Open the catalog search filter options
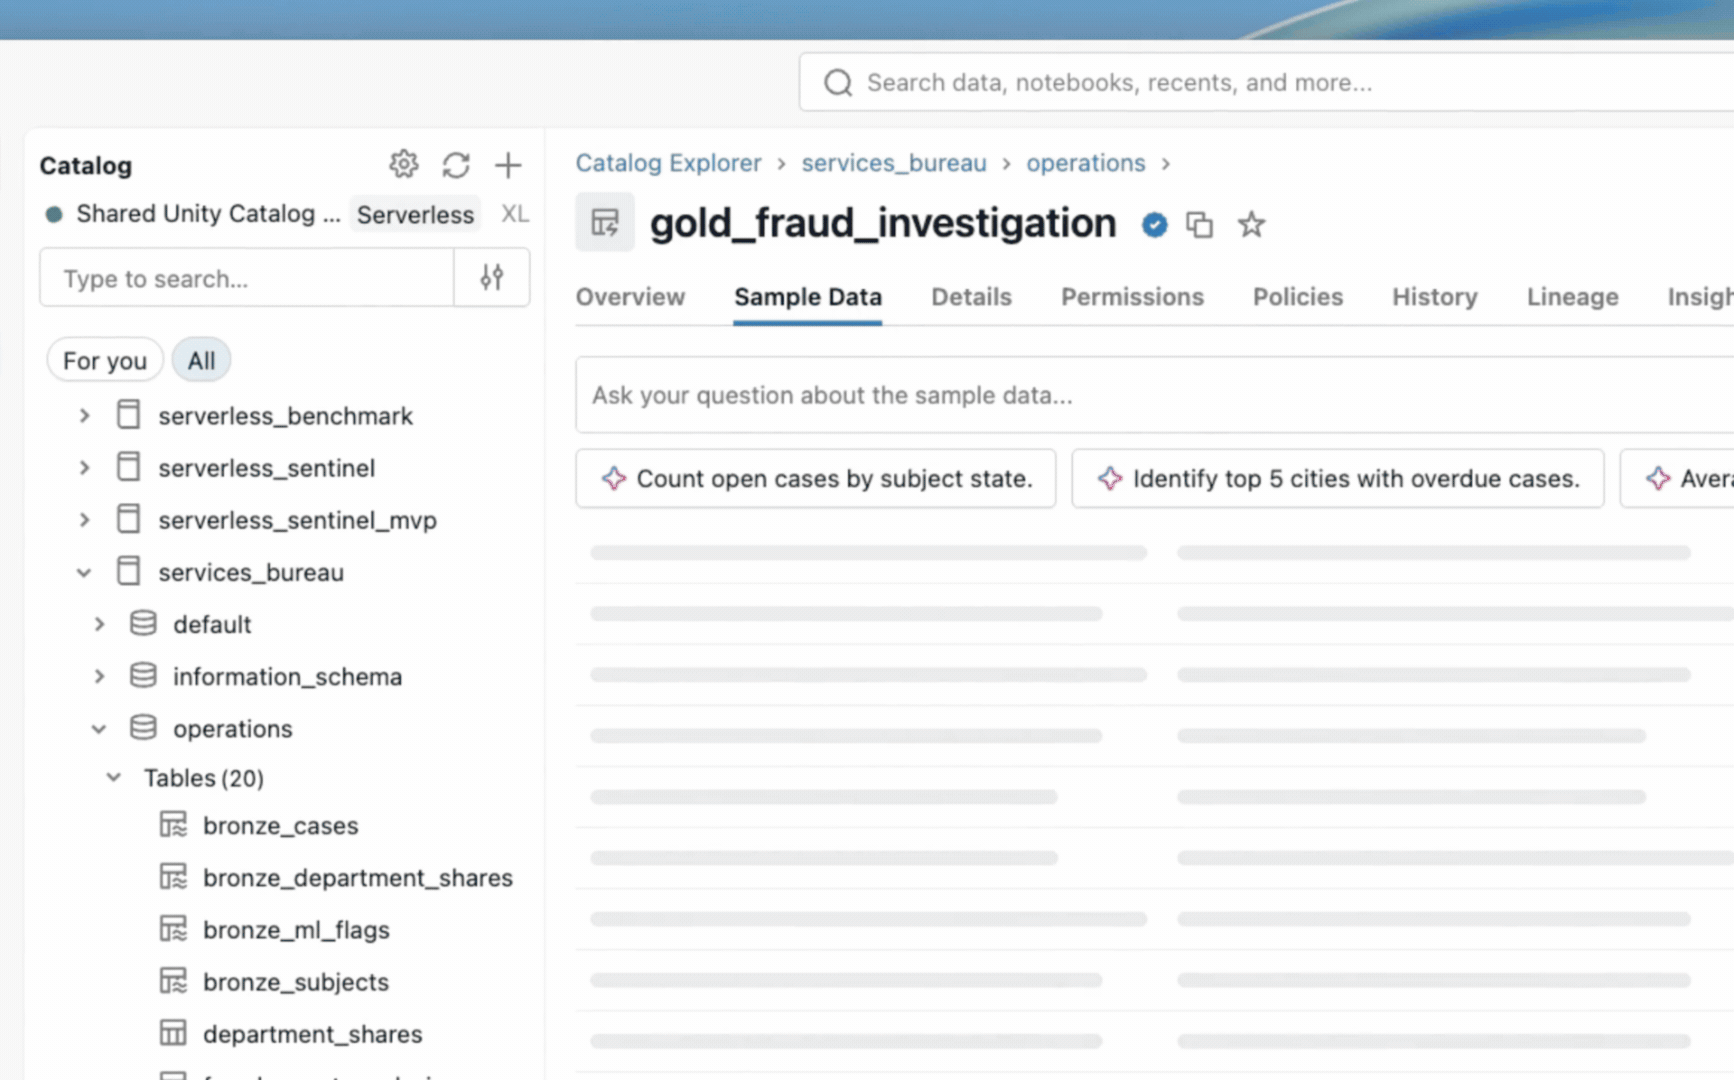Image resolution: width=1734 pixels, height=1080 pixels. (491, 278)
